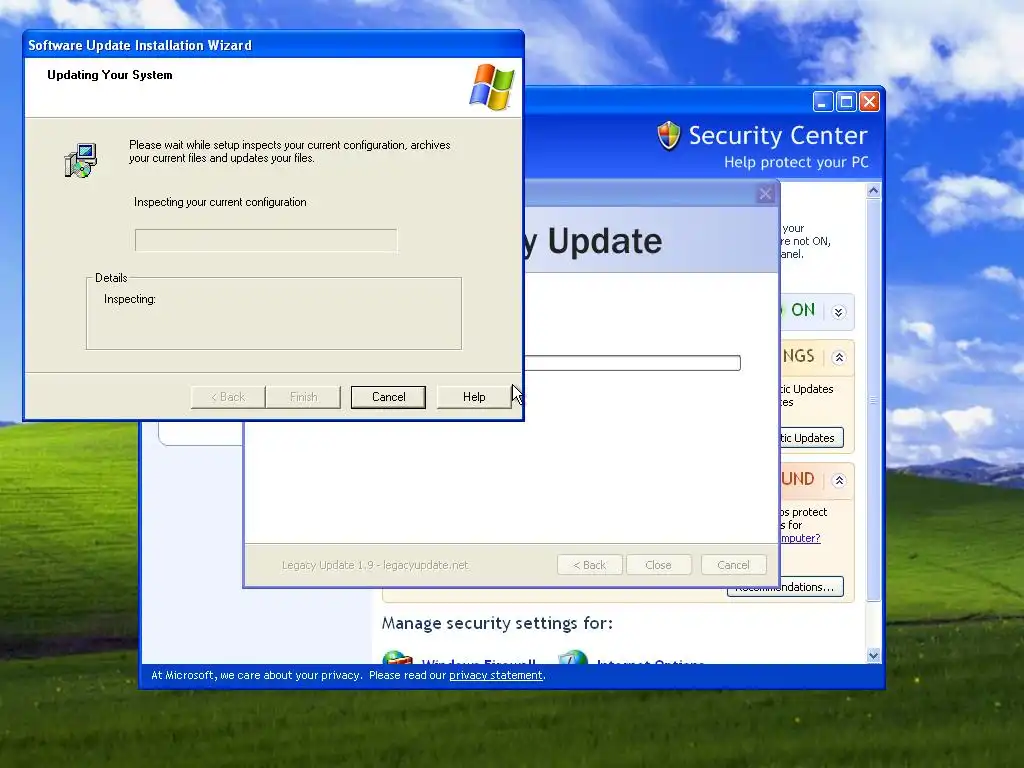
Task: Click the Windows Firewall globe icon
Action: pos(397,657)
